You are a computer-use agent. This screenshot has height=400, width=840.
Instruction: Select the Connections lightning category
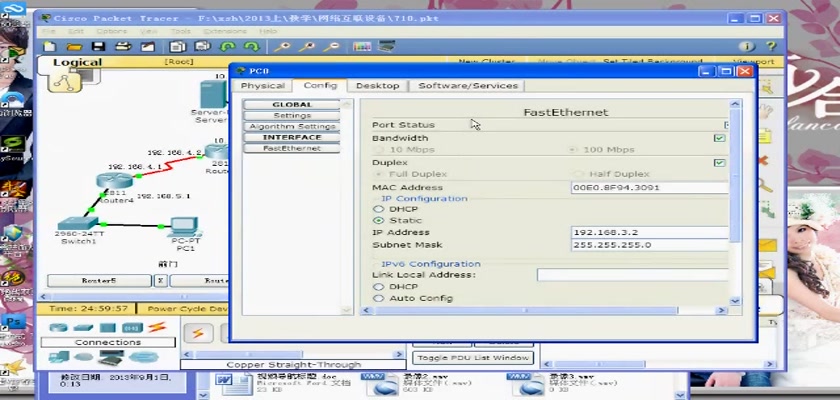(157, 327)
